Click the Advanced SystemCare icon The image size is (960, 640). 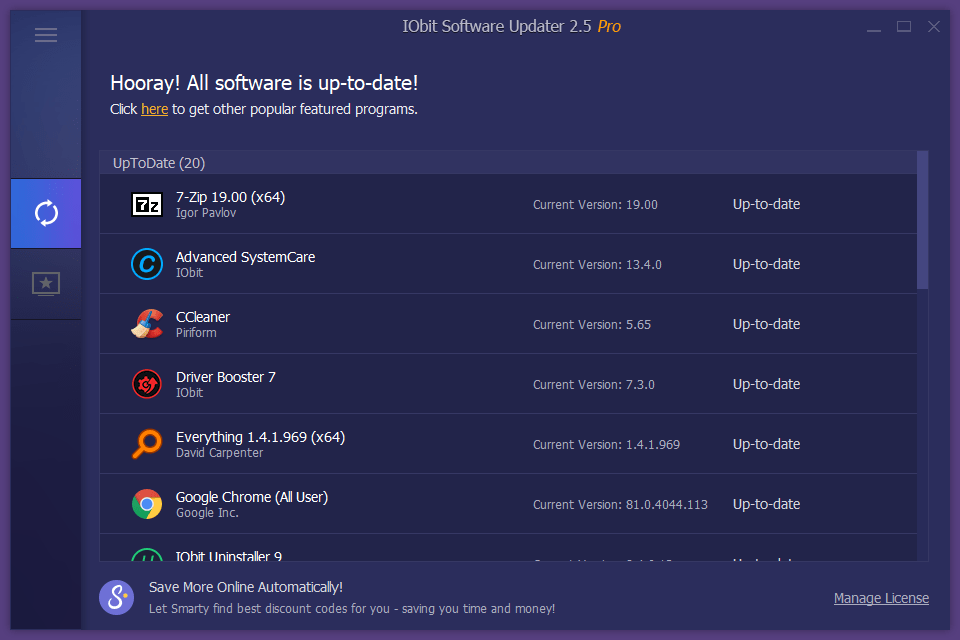pos(147,263)
